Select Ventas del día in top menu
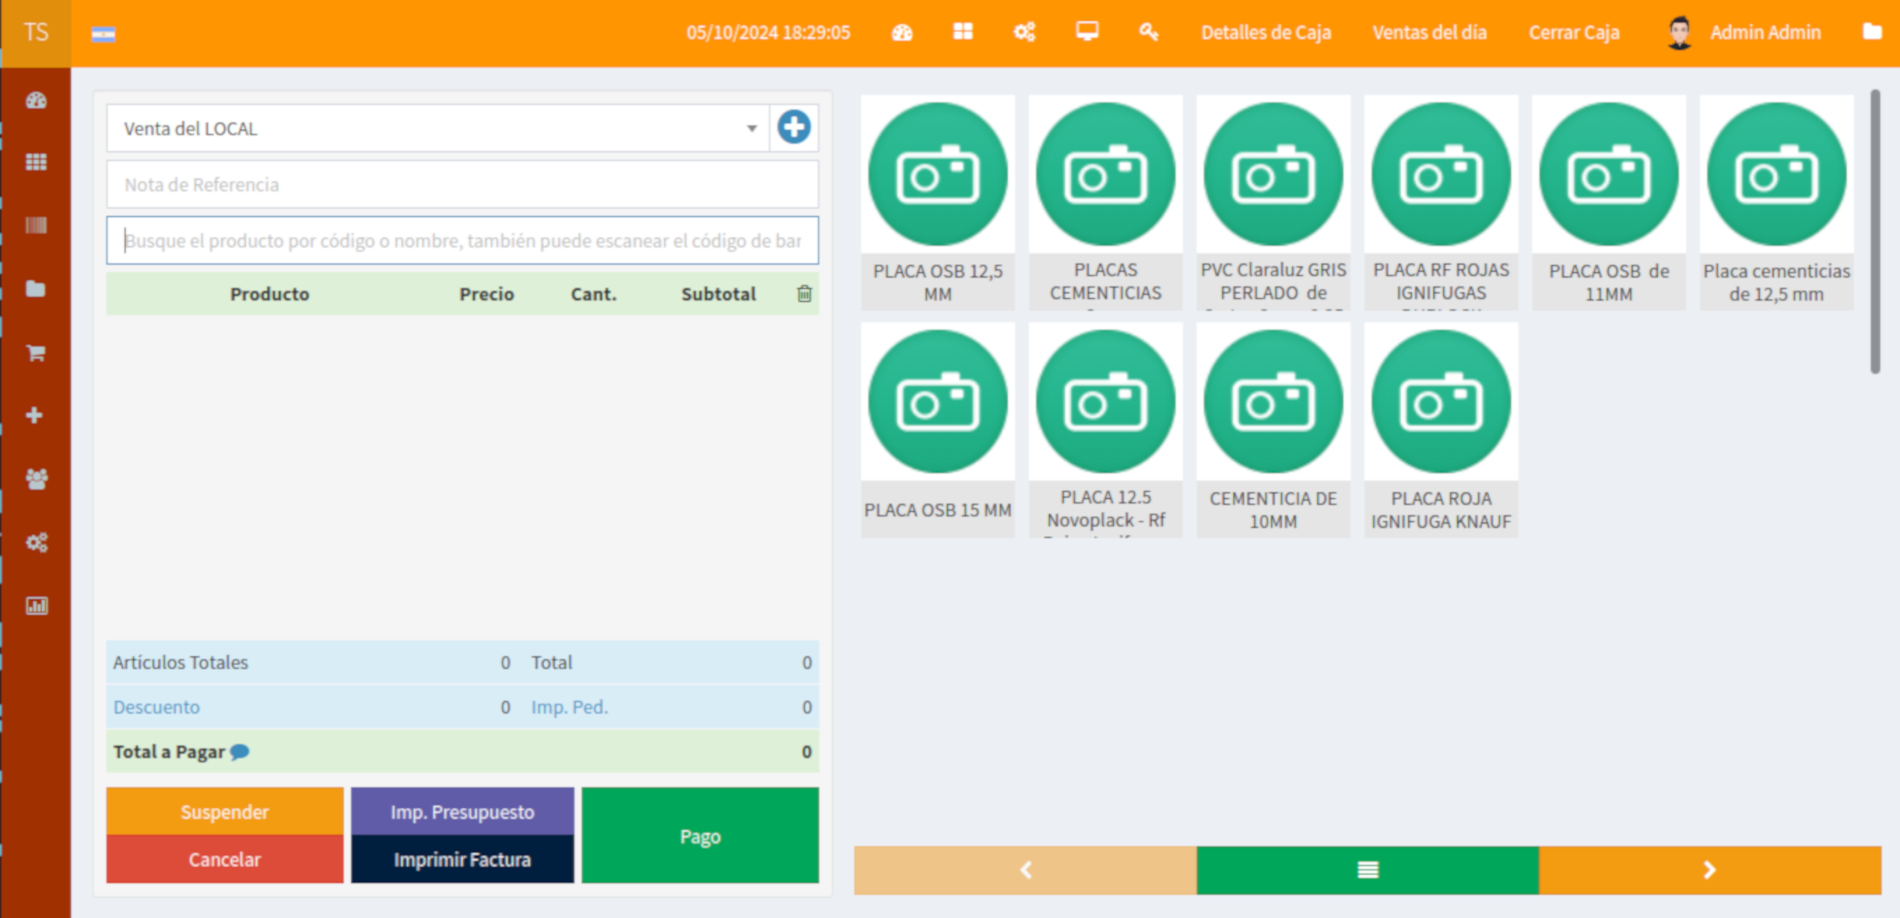This screenshot has width=1900, height=918. coord(1429,33)
